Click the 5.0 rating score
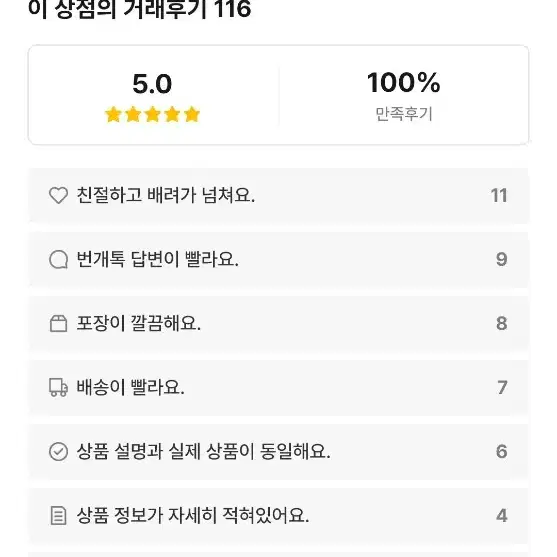Viewport: 557px width, 557px height. coord(152,84)
